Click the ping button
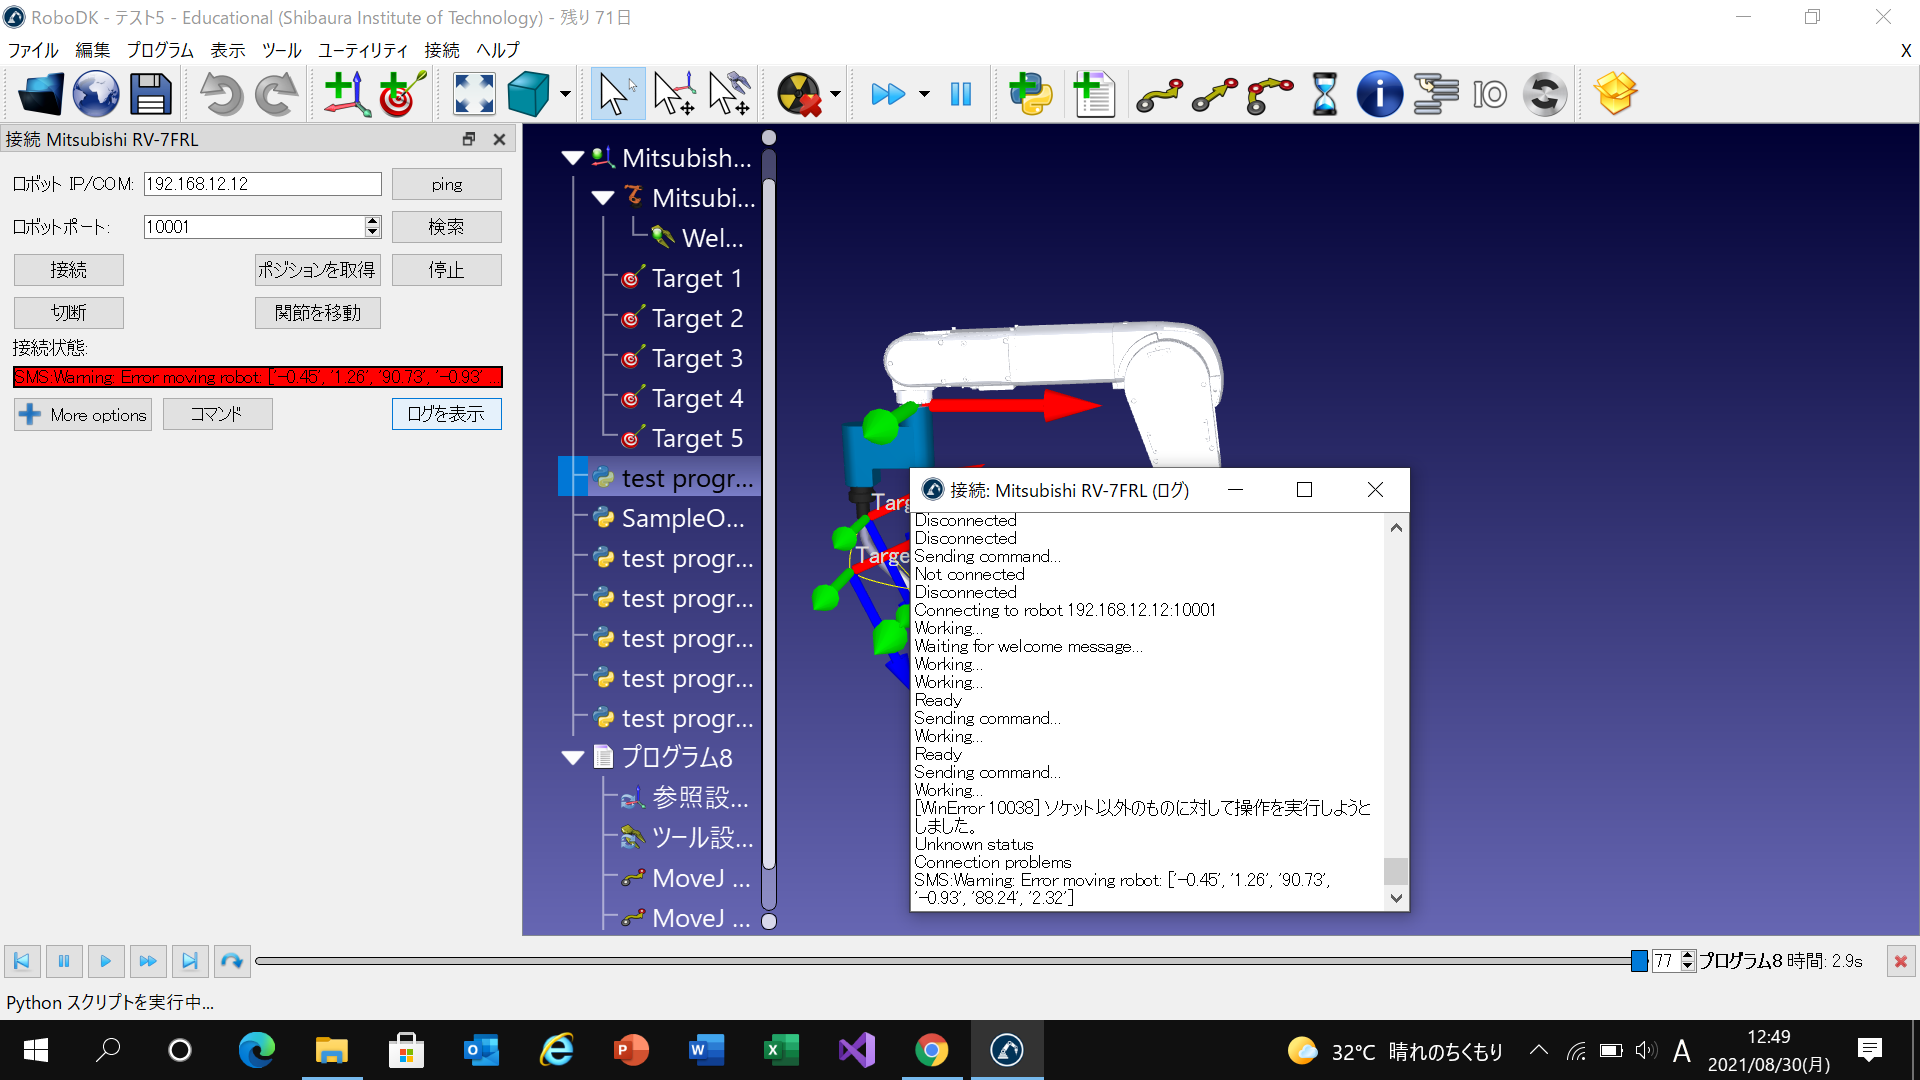 point(446,184)
